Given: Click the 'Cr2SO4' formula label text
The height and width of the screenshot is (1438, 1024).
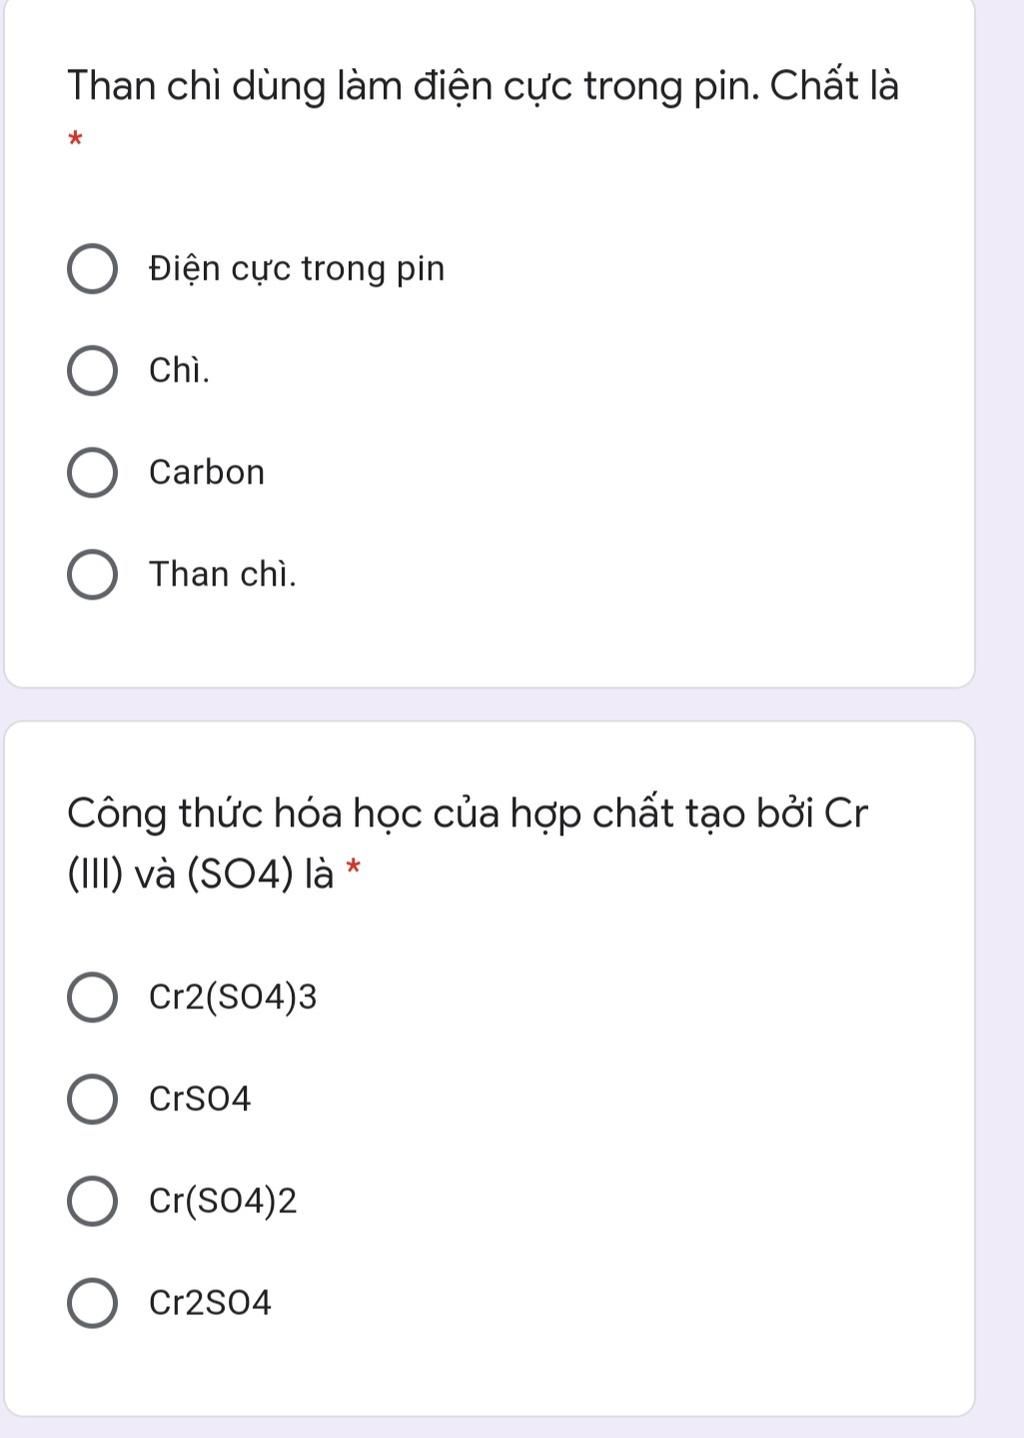Looking at the screenshot, I should pos(210,1303).
